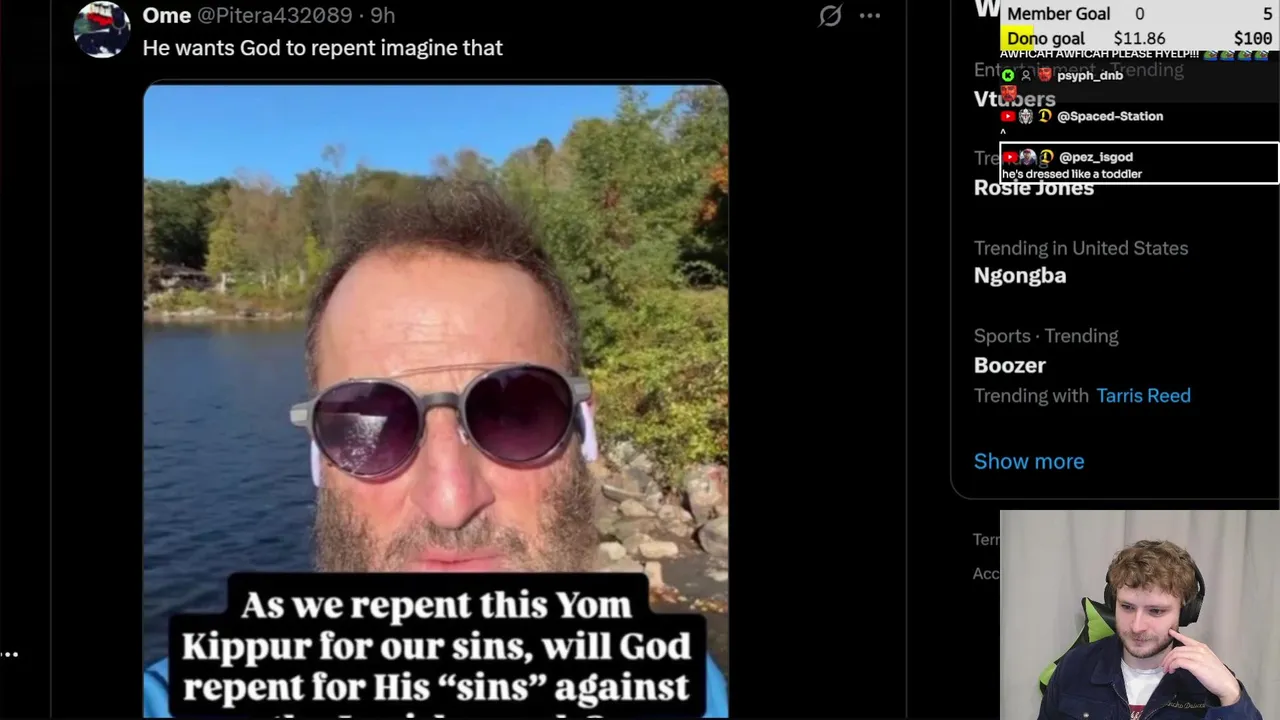Click the Dono goal progress bar
Image resolution: width=1280 pixels, height=720 pixels.
pos(1140,38)
